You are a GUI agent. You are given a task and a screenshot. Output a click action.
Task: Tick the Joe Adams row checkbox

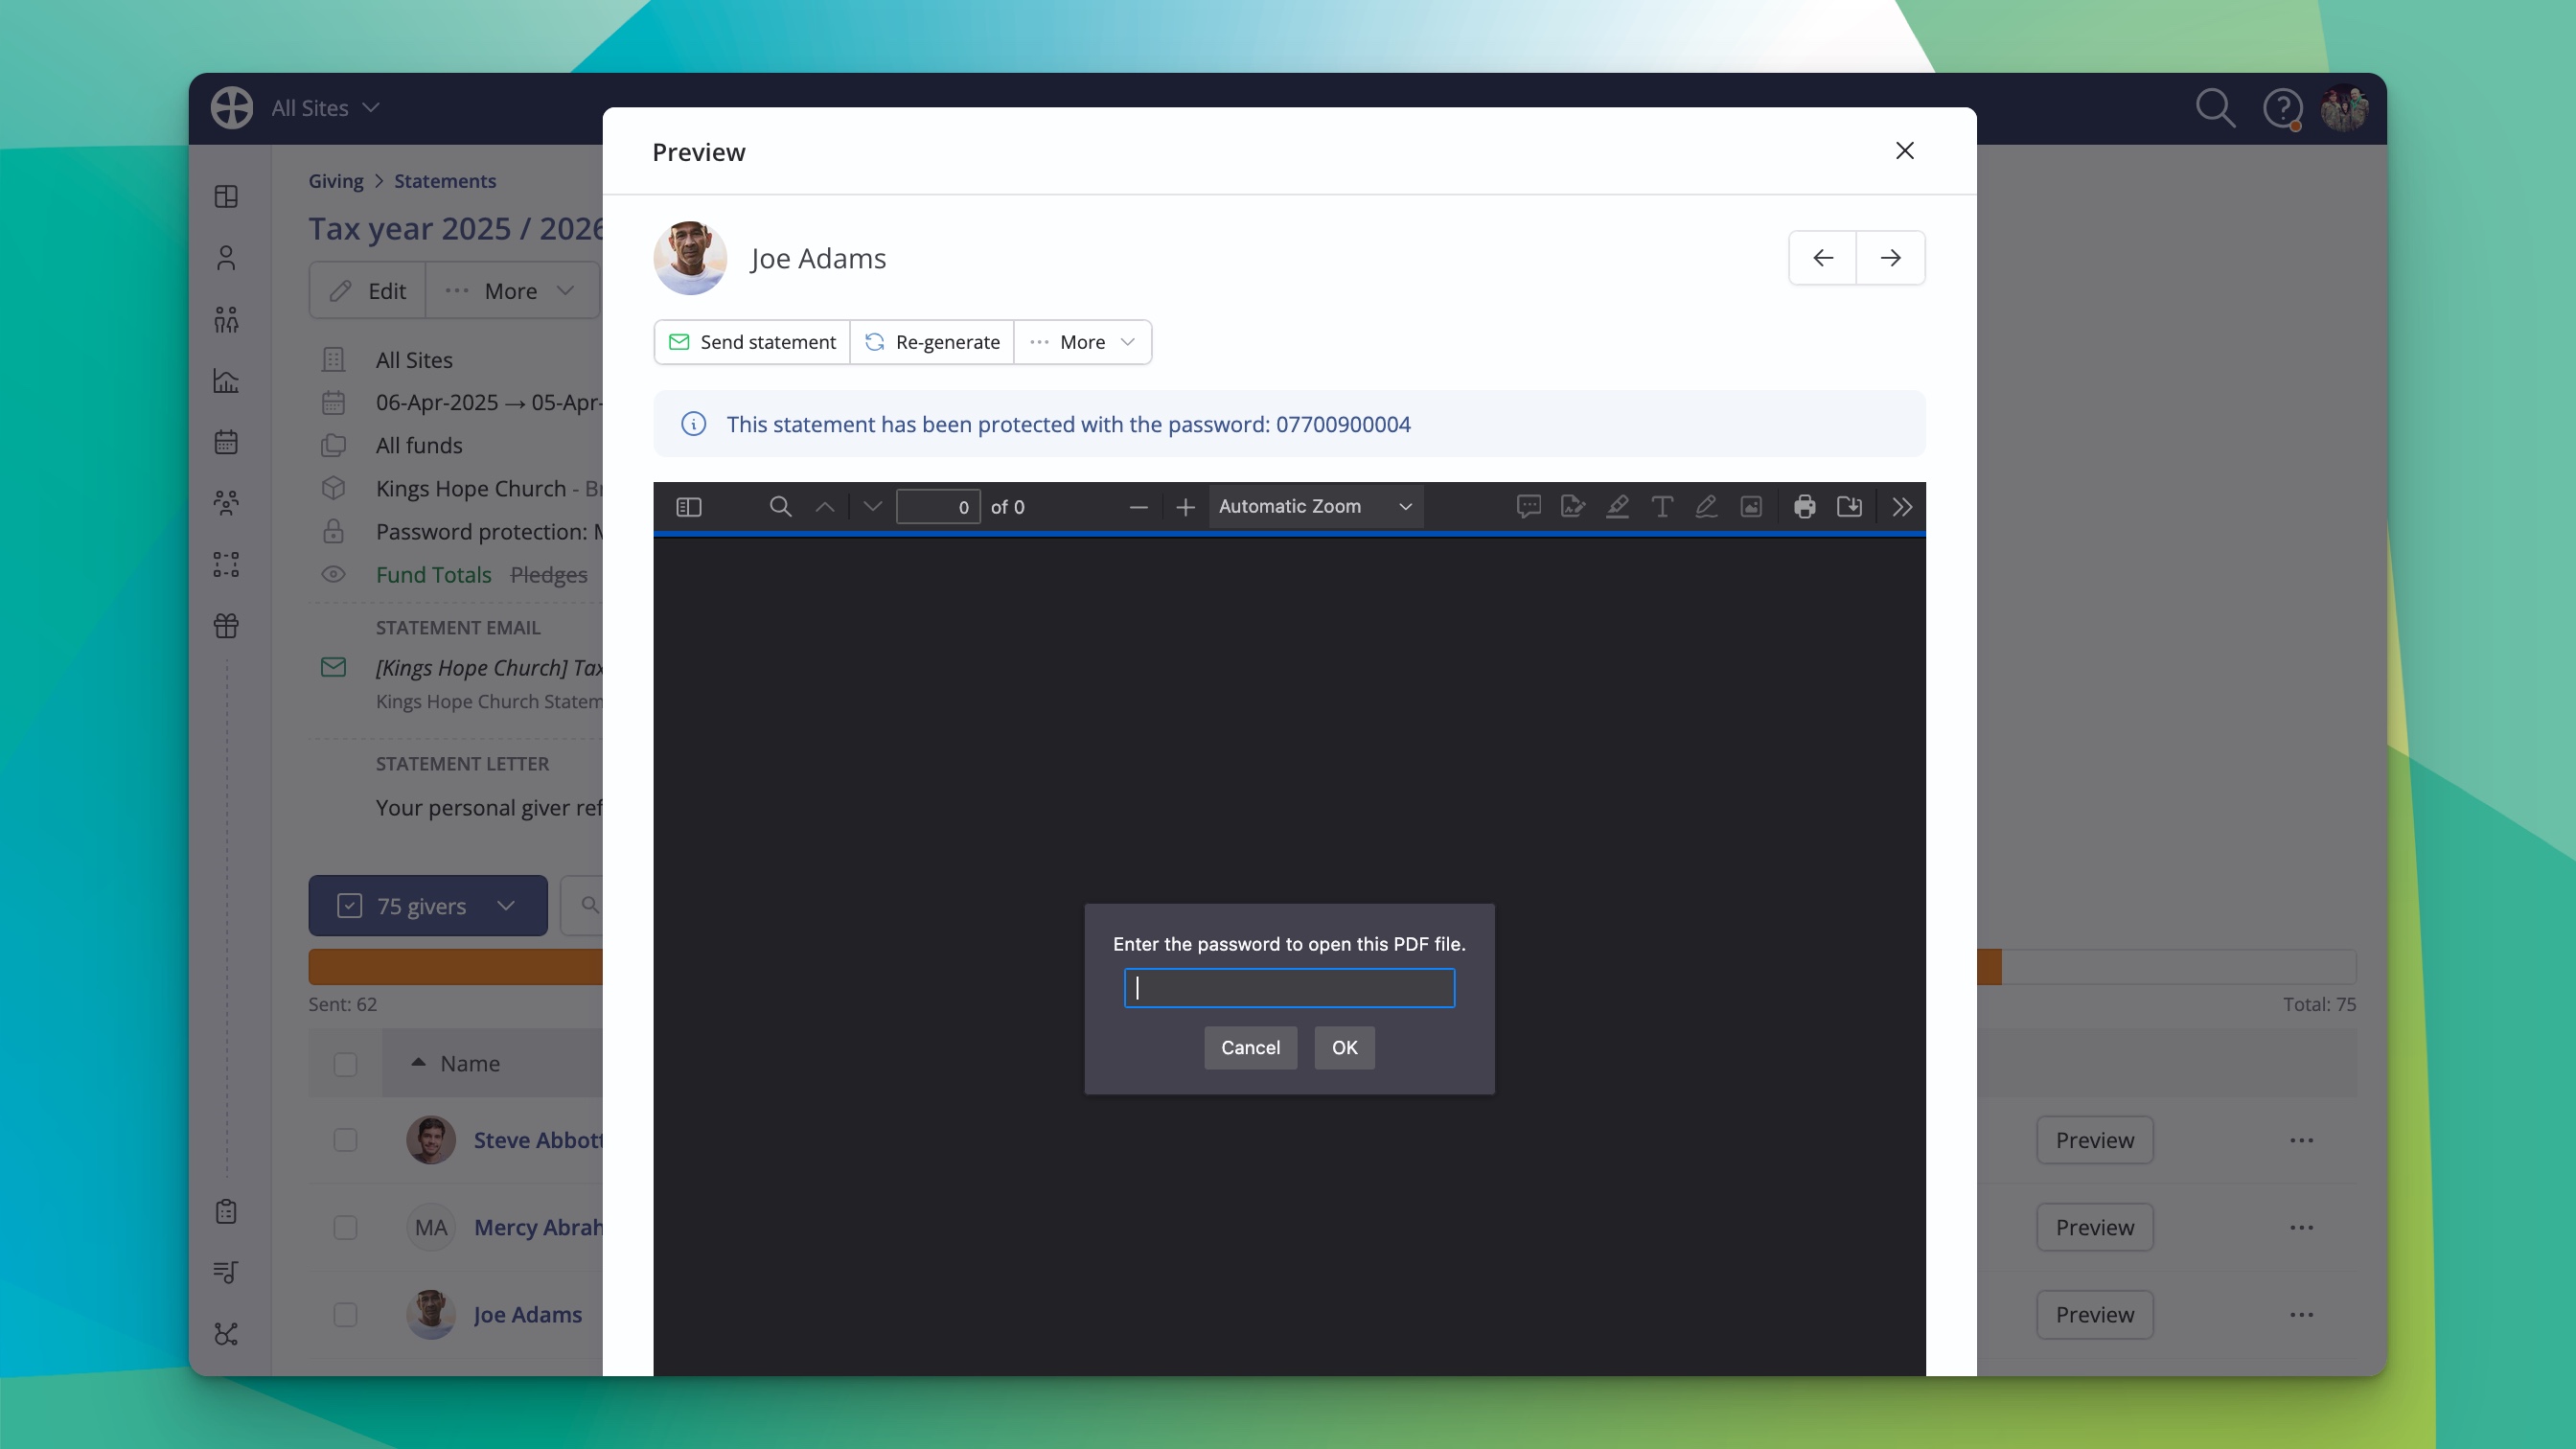pyautogui.click(x=345, y=1314)
